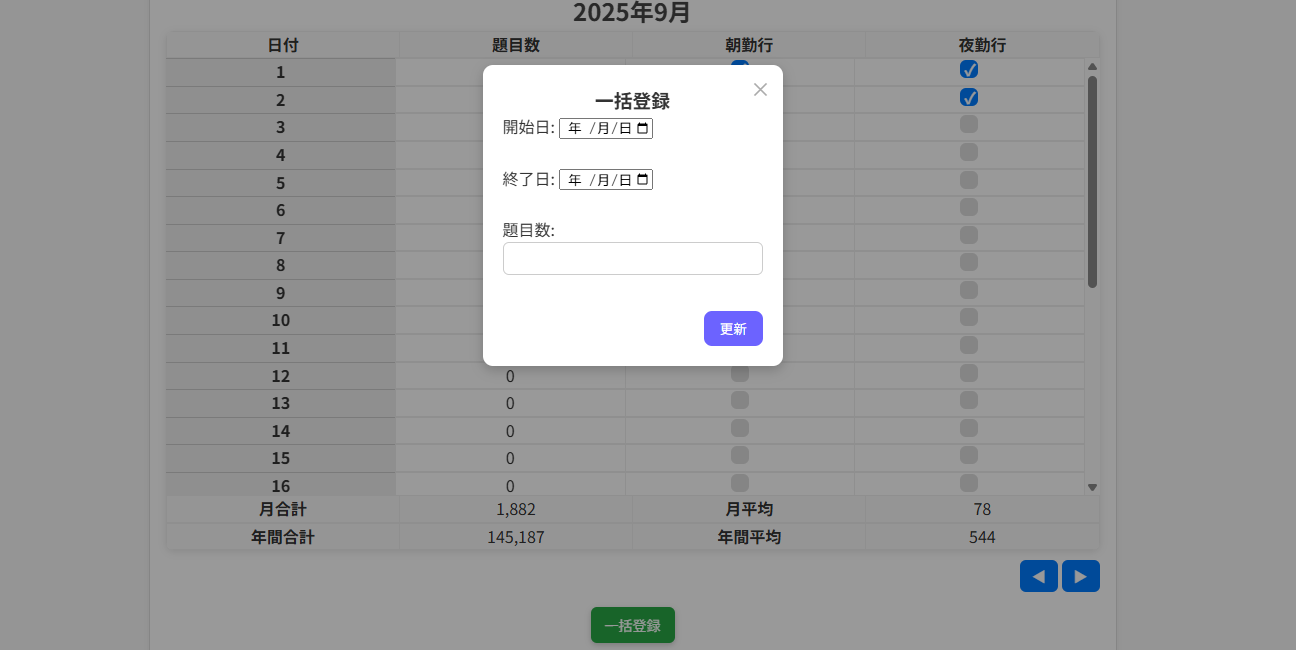
Task: Check 夜勤行 for day 15
Action: pos(969,455)
